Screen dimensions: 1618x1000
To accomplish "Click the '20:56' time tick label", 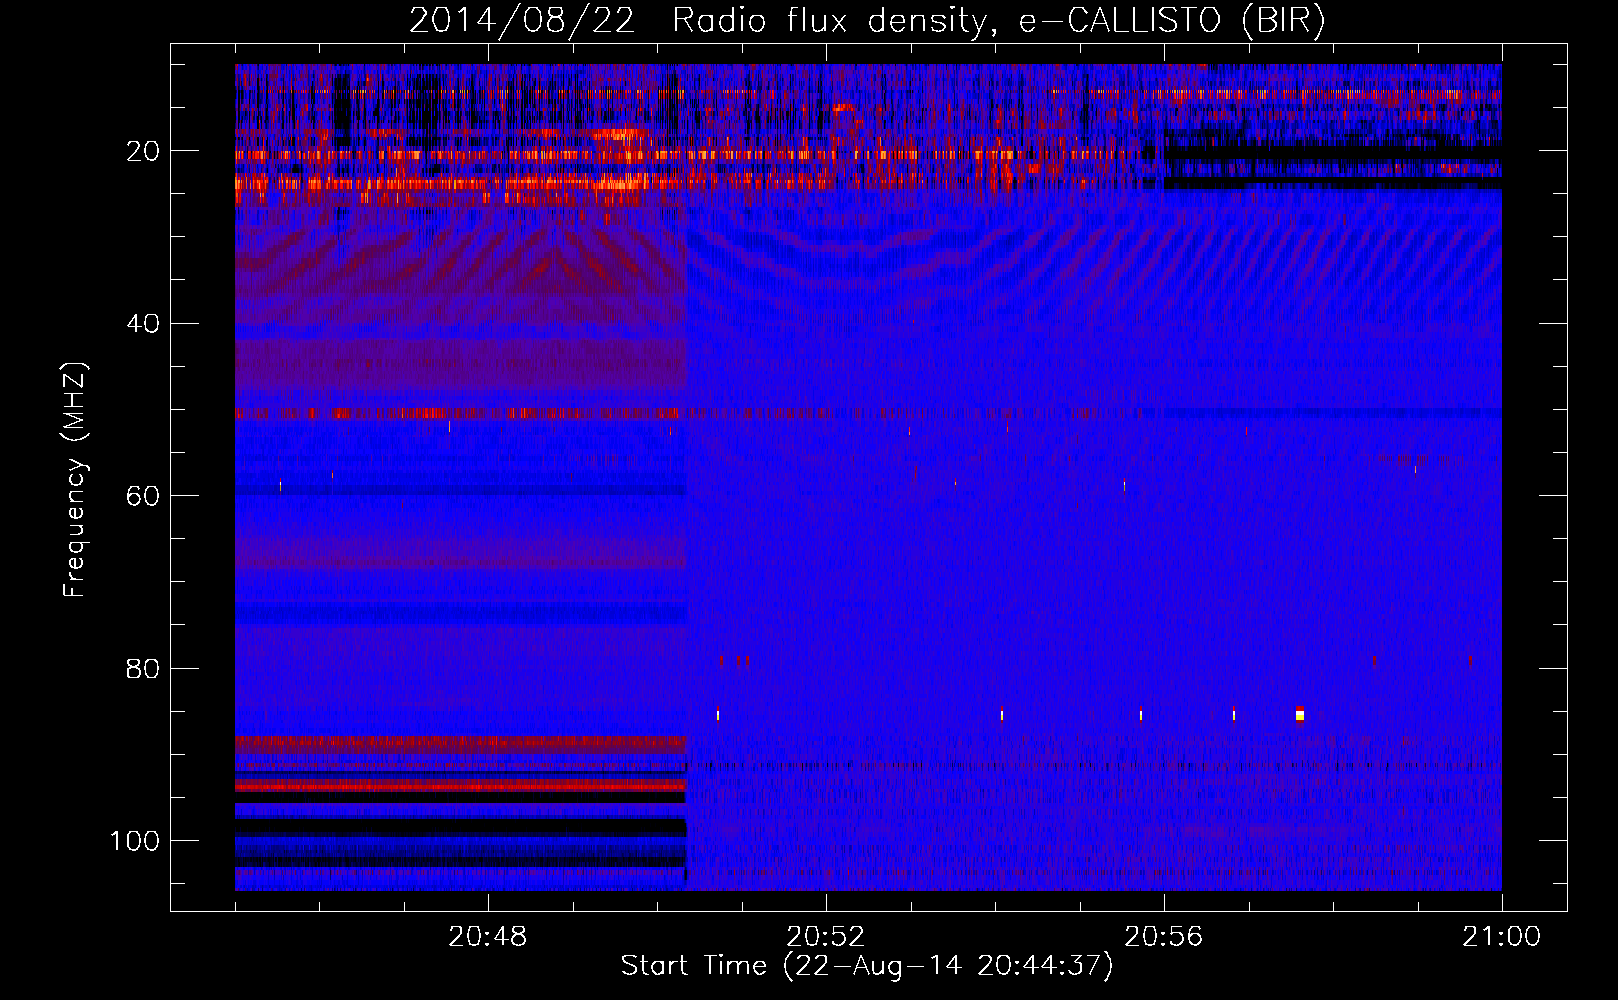I will point(1164,937).
